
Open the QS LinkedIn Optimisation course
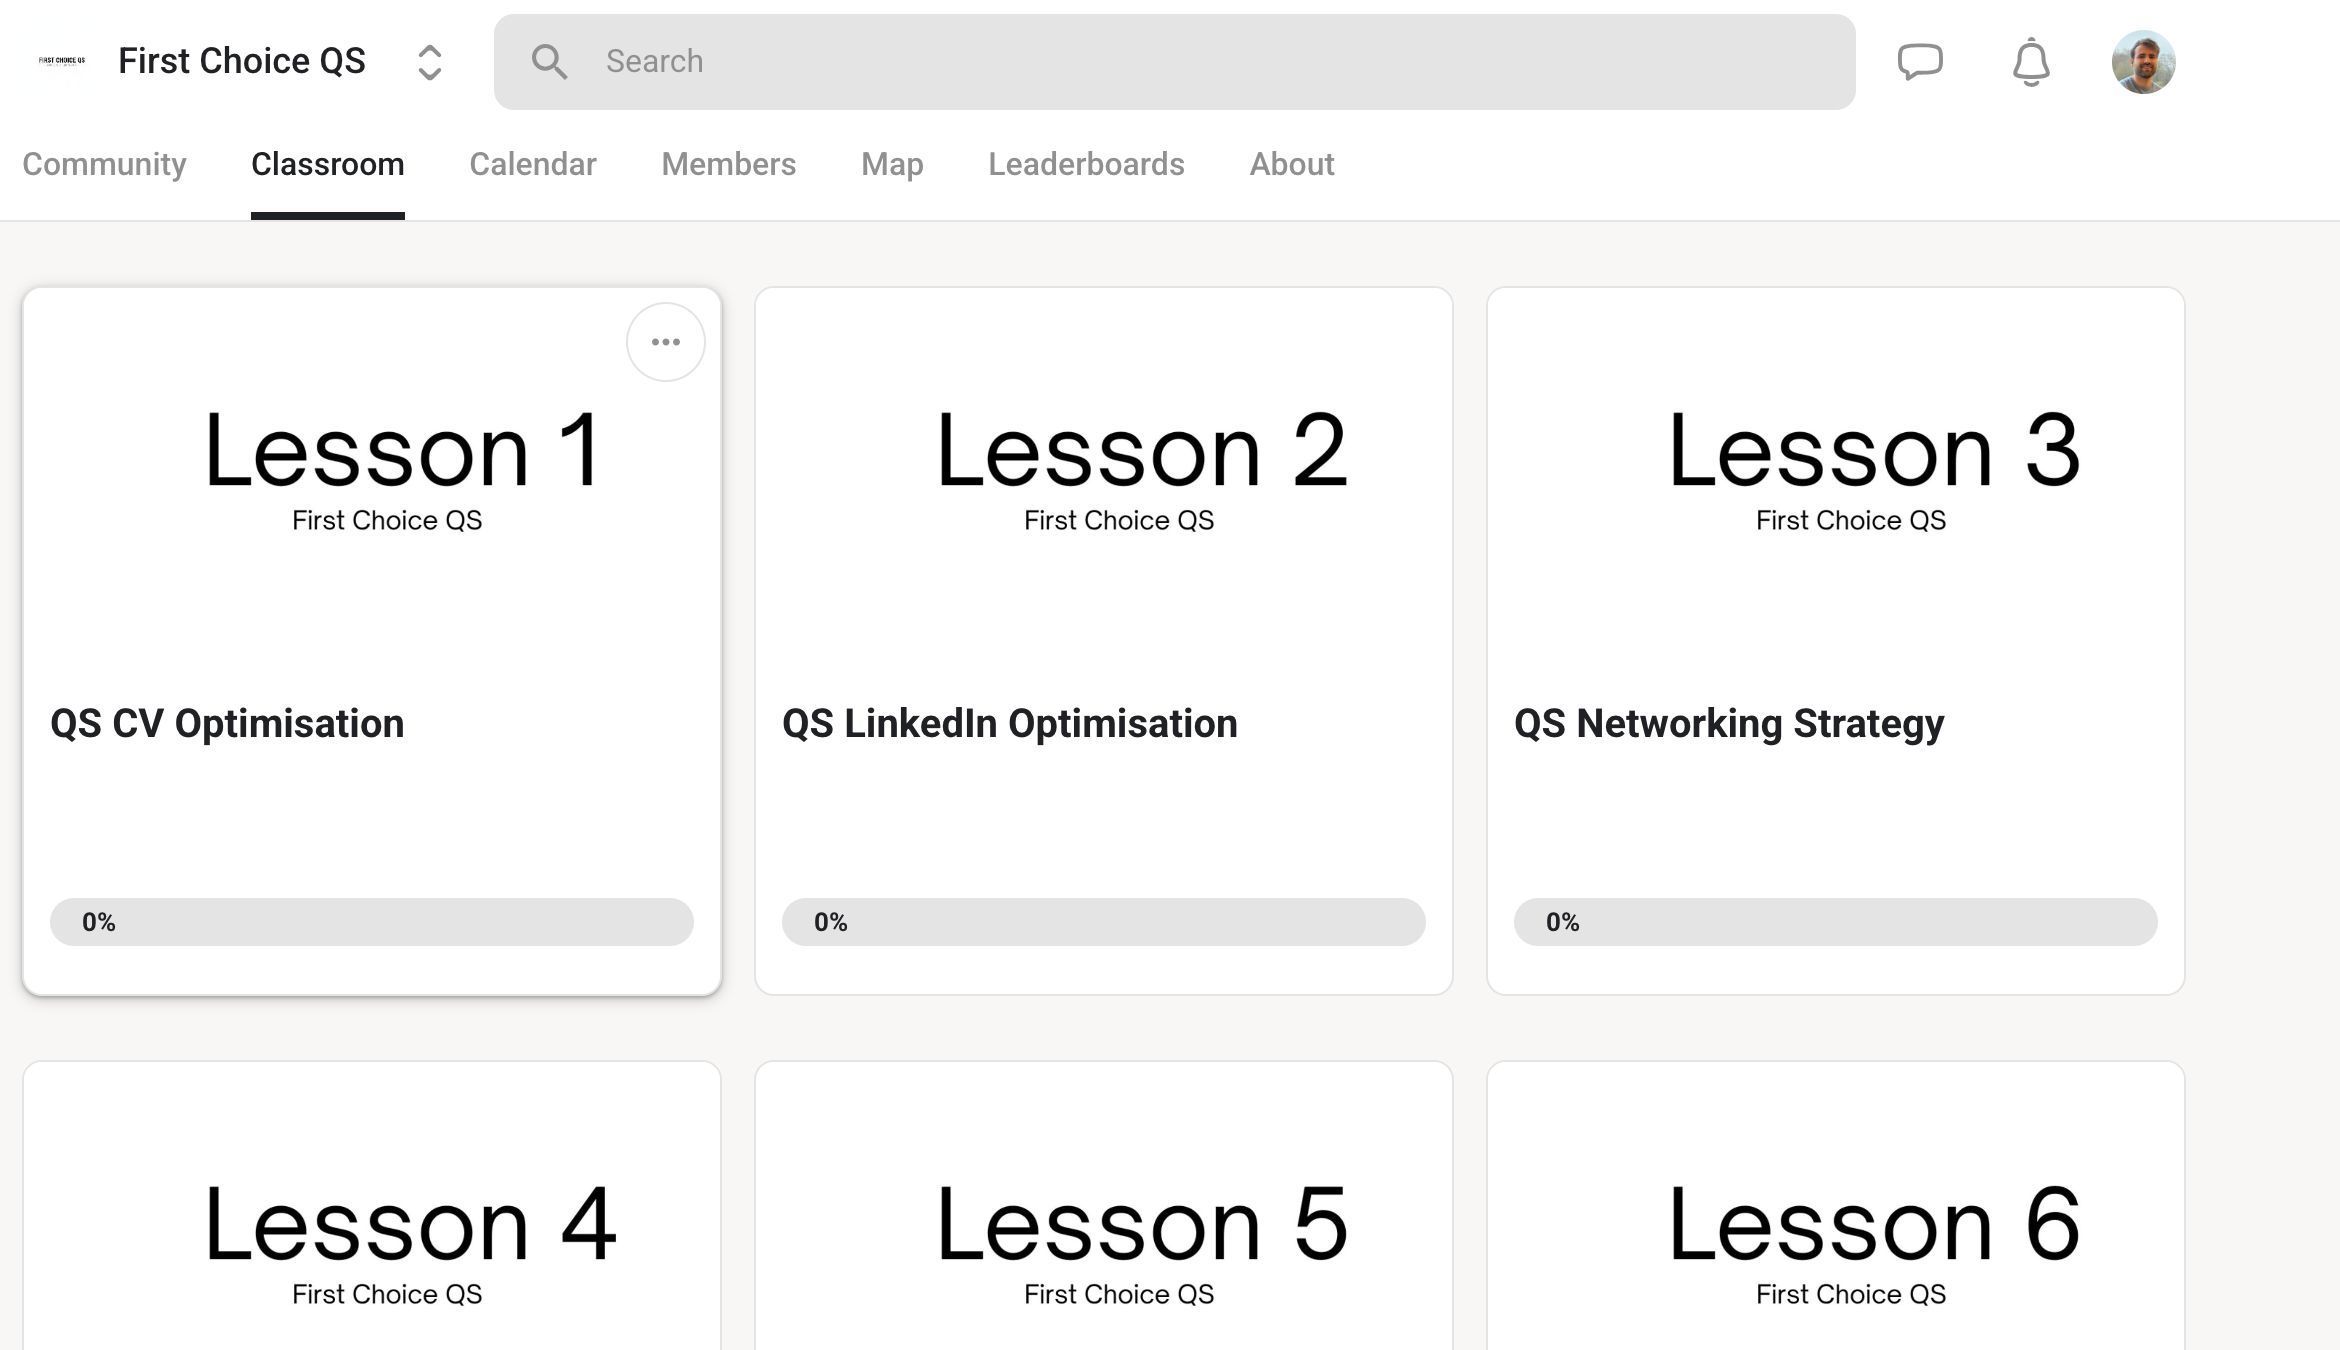[x=1010, y=723]
